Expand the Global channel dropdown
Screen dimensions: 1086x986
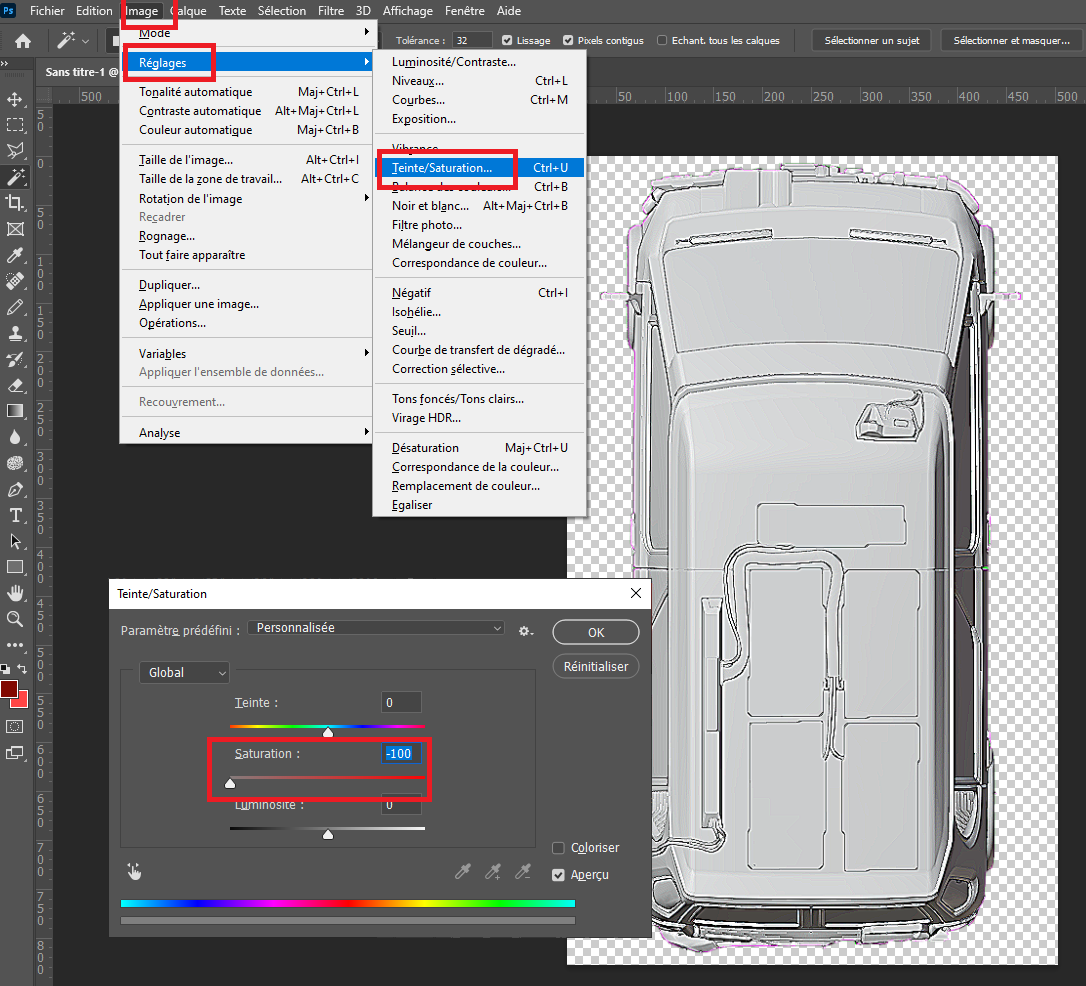coord(184,673)
